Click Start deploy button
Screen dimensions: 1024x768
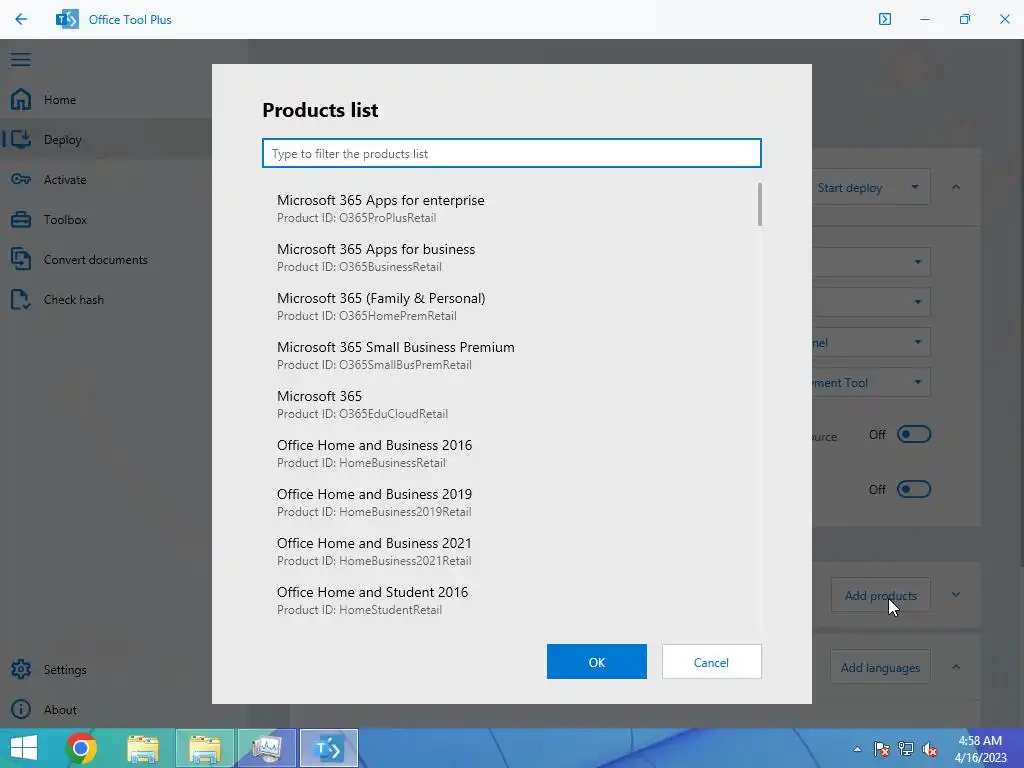tap(850, 187)
